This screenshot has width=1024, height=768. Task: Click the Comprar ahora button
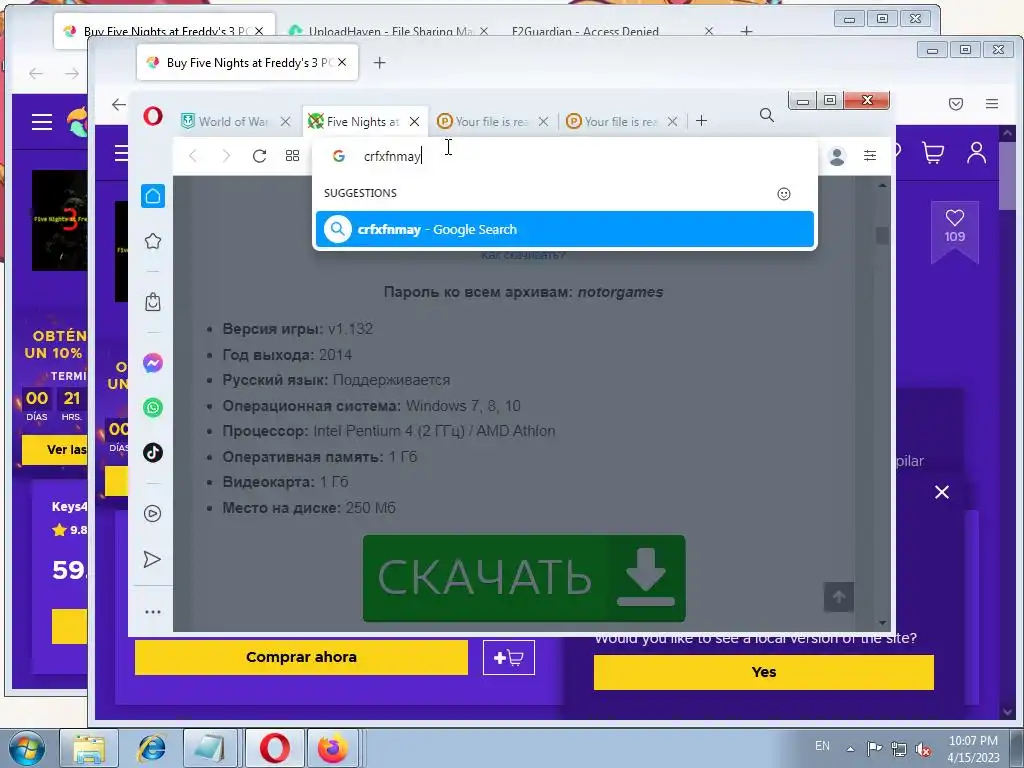[x=301, y=657]
